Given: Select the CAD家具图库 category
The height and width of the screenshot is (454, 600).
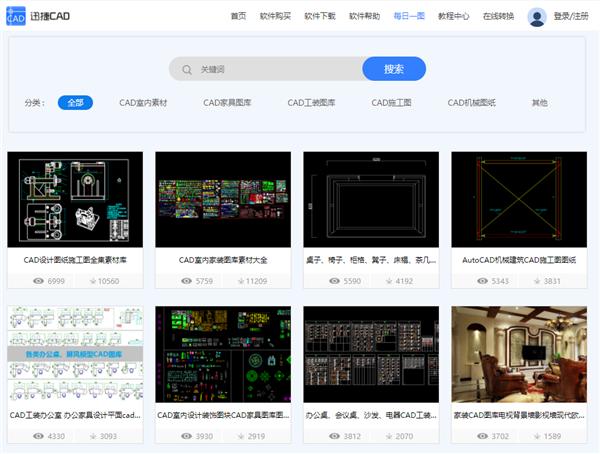Looking at the screenshot, I should click(227, 103).
